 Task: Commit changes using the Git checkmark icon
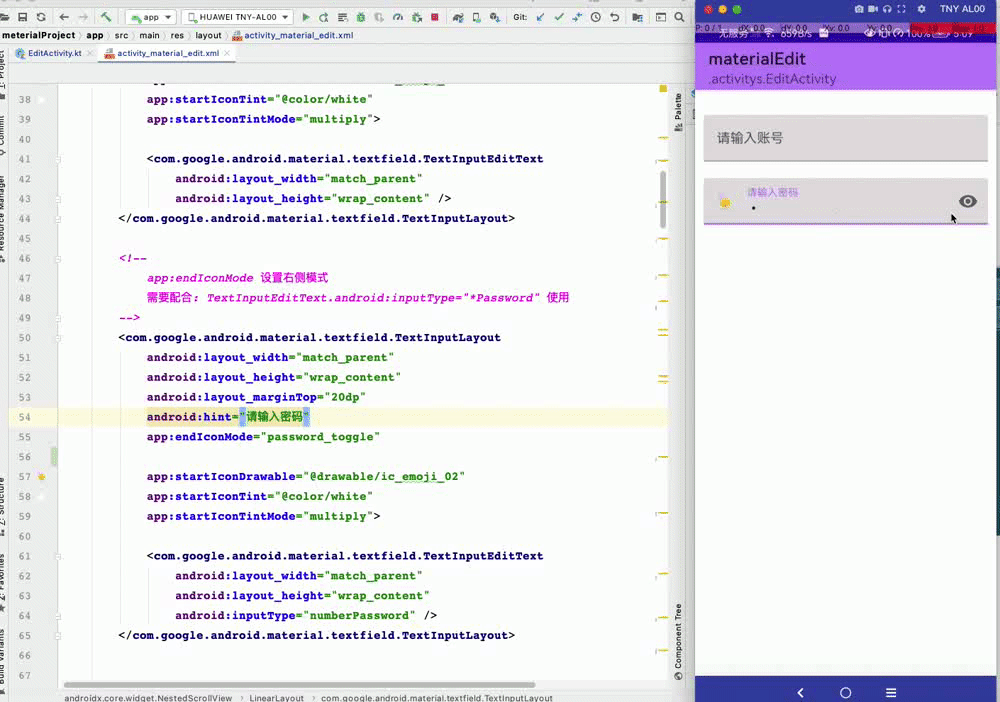point(558,16)
